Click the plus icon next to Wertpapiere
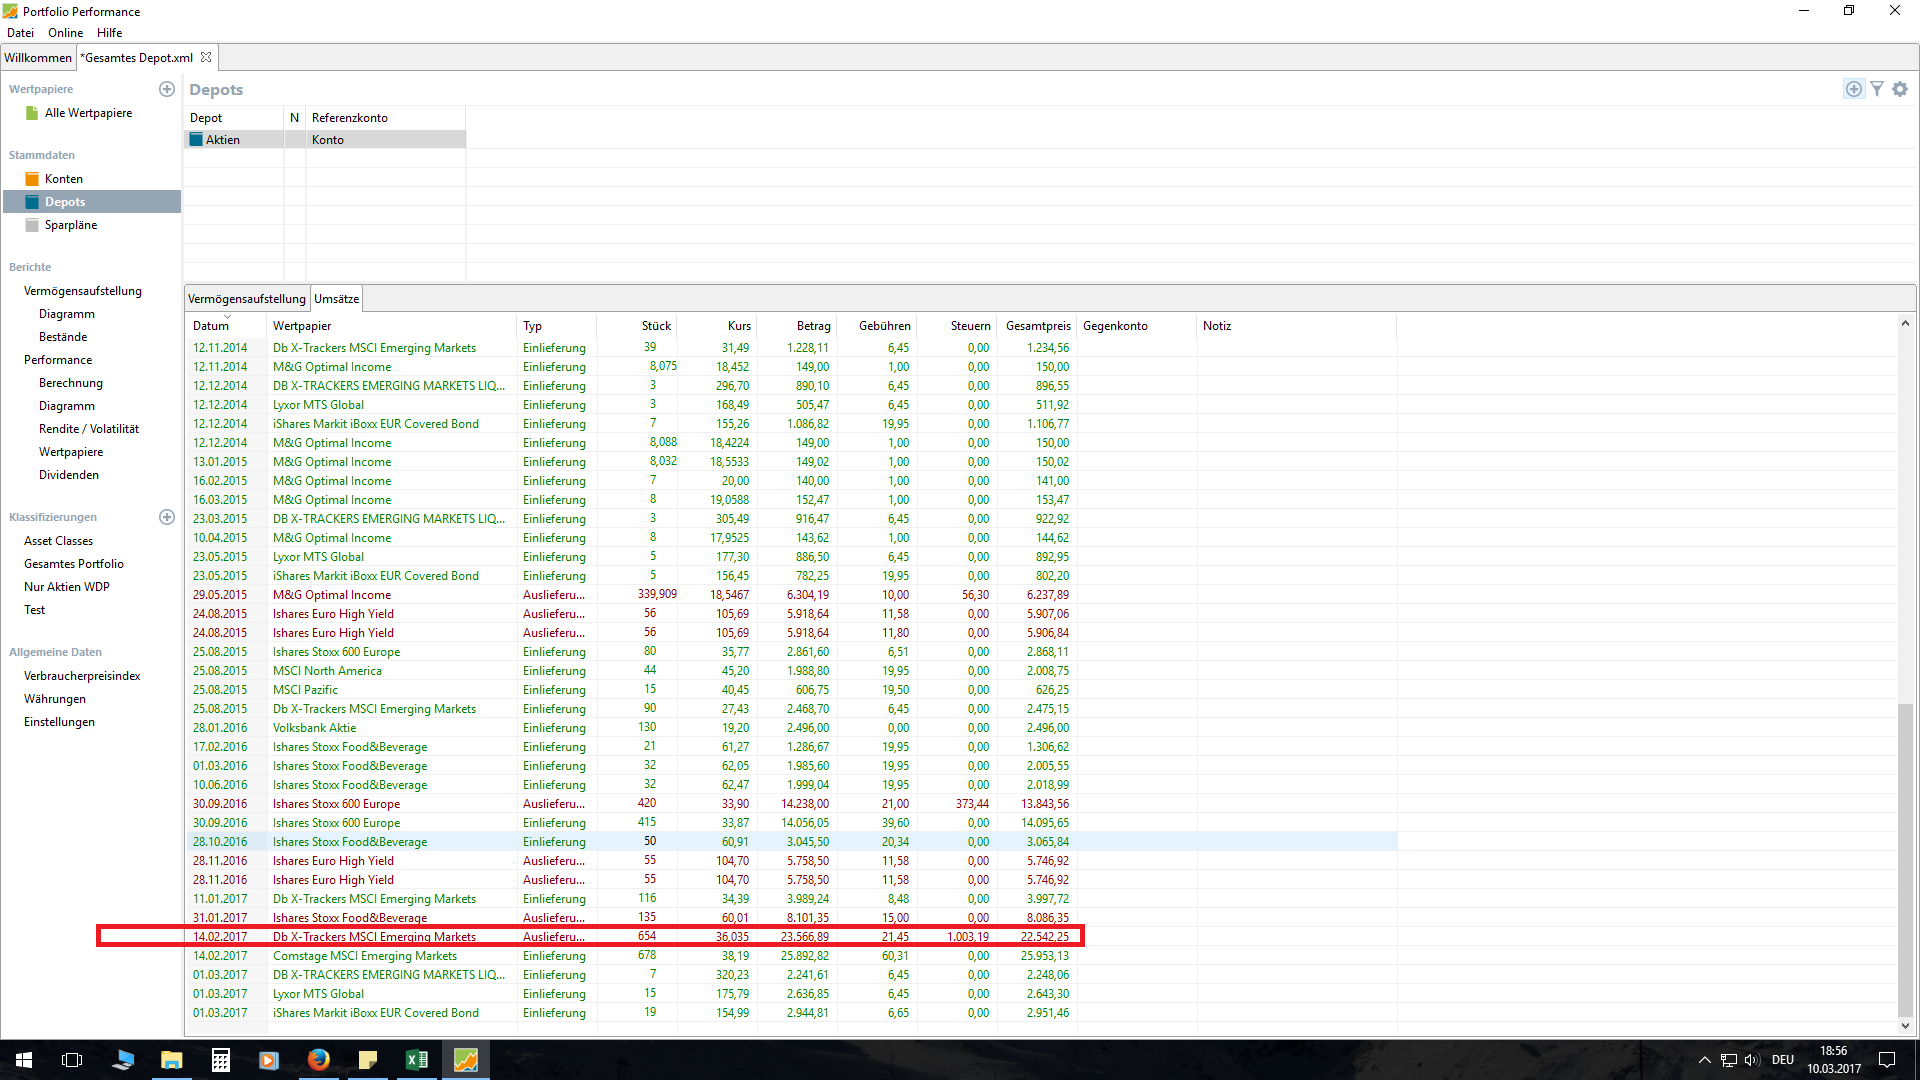The height and width of the screenshot is (1080, 1920). 167,89
